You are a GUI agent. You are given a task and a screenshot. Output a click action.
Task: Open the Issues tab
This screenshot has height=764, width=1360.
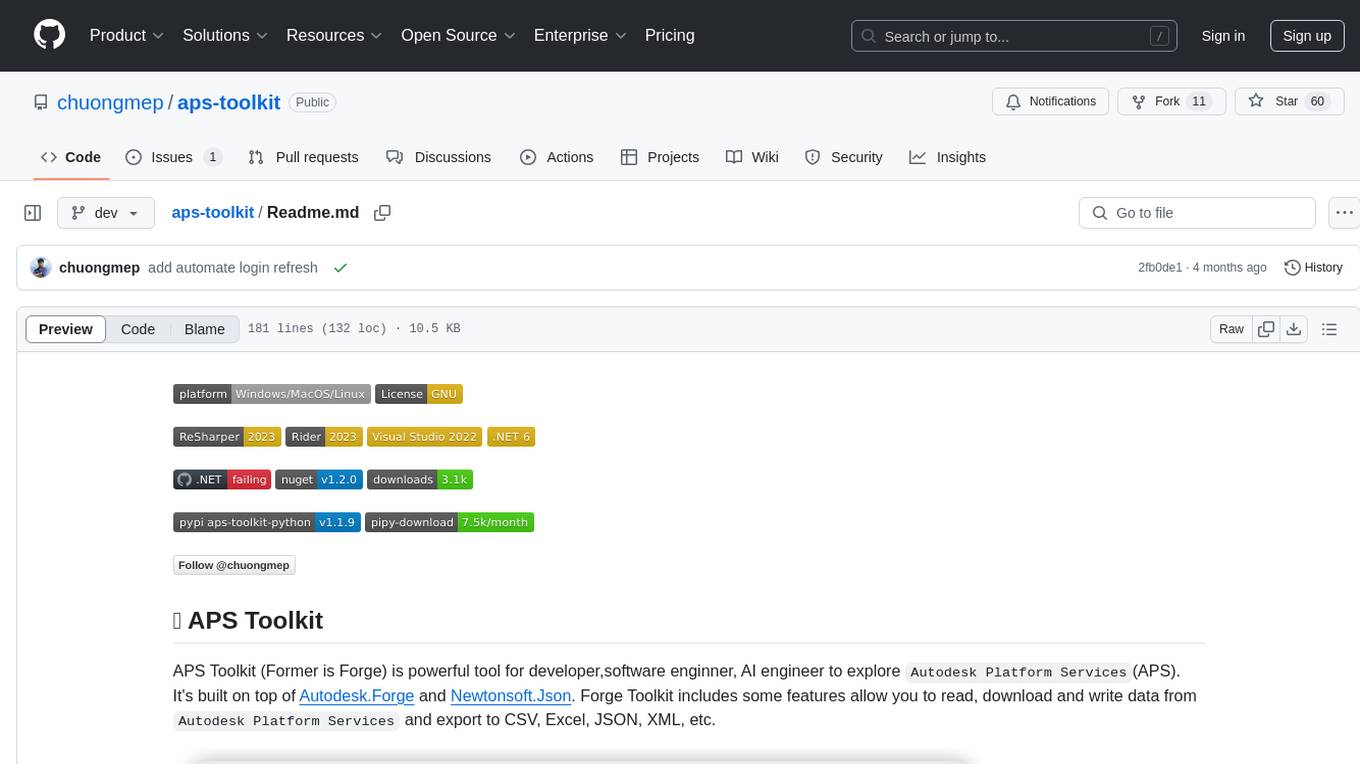pos(174,157)
